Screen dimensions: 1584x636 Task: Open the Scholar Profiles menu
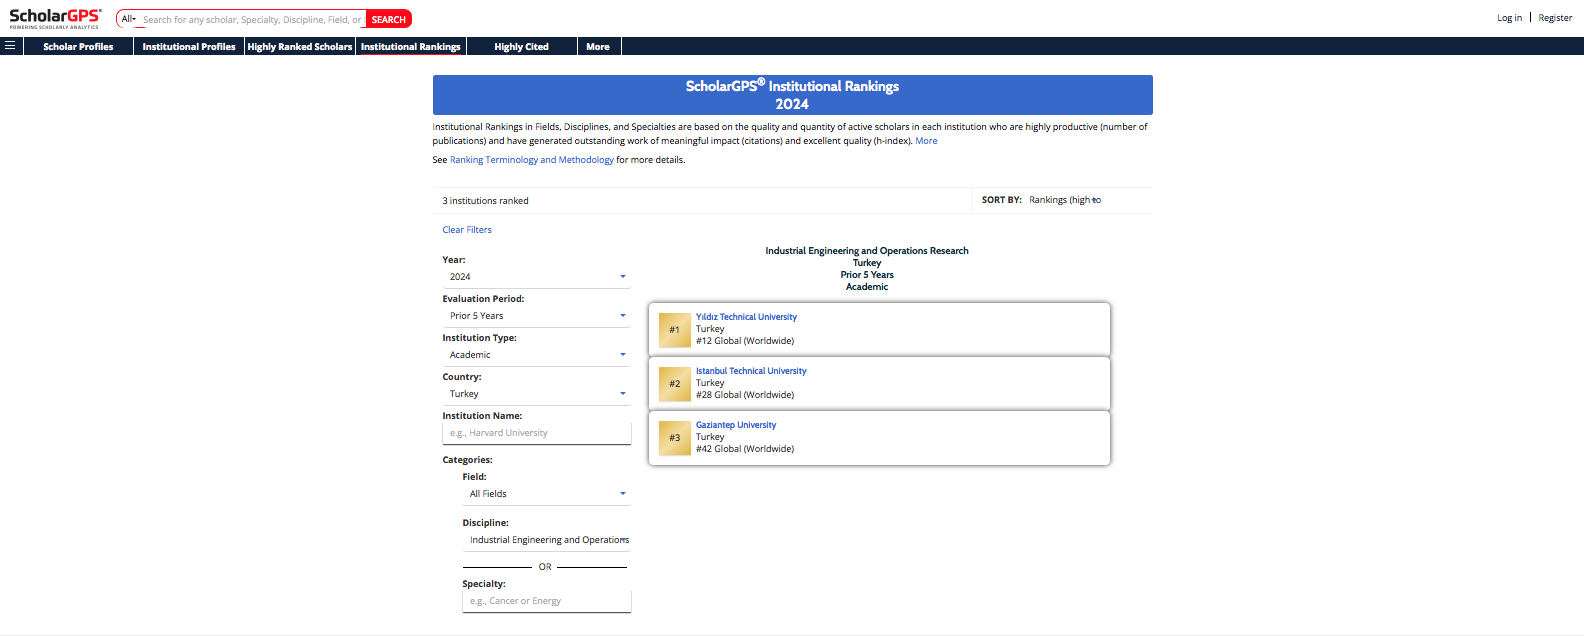[78, 46]
